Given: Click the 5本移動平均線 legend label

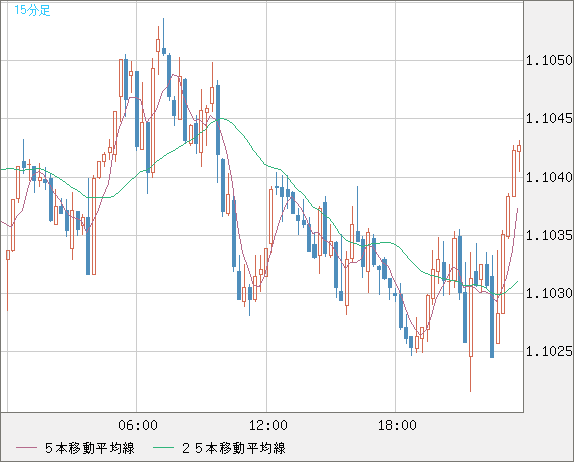Looking at the screenshot, I should 90,448.
